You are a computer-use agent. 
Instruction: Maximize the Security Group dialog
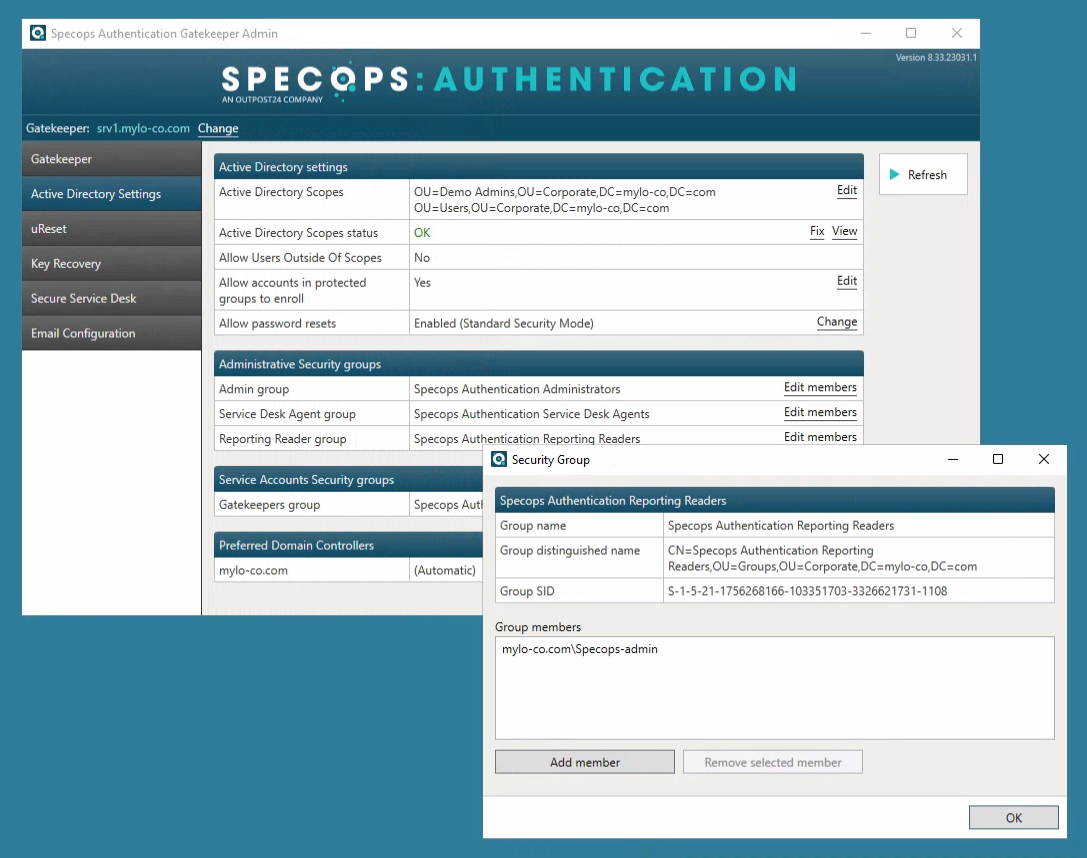(x=998, y=459)
